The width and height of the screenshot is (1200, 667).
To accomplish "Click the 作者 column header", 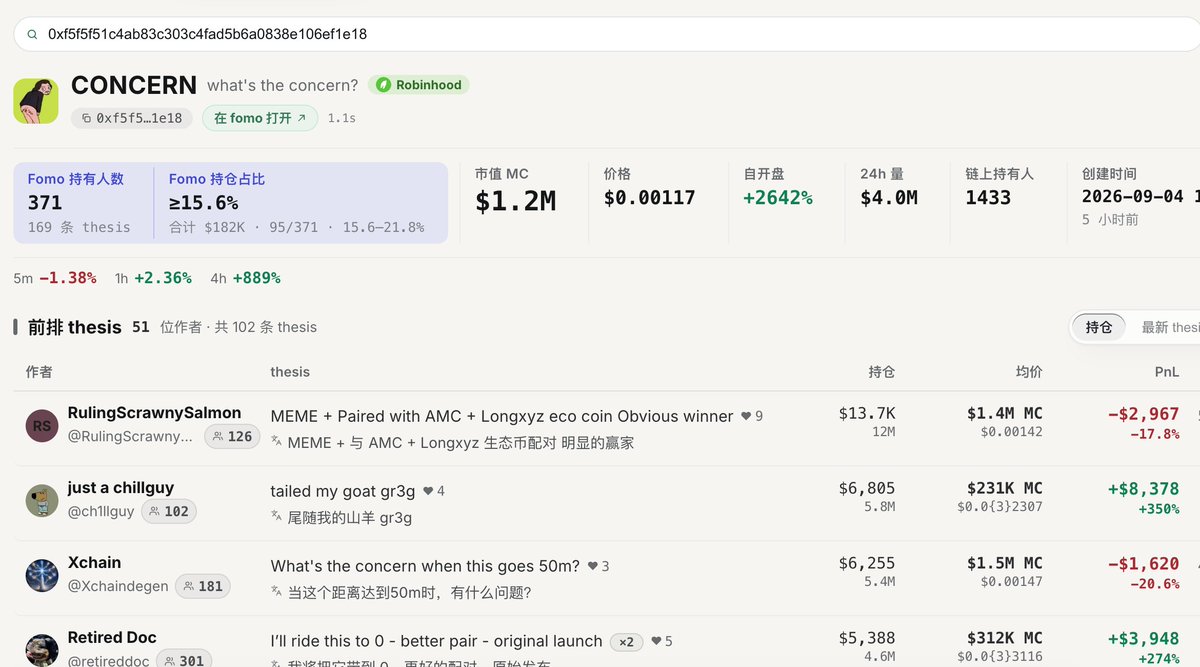I will [39, 372].
